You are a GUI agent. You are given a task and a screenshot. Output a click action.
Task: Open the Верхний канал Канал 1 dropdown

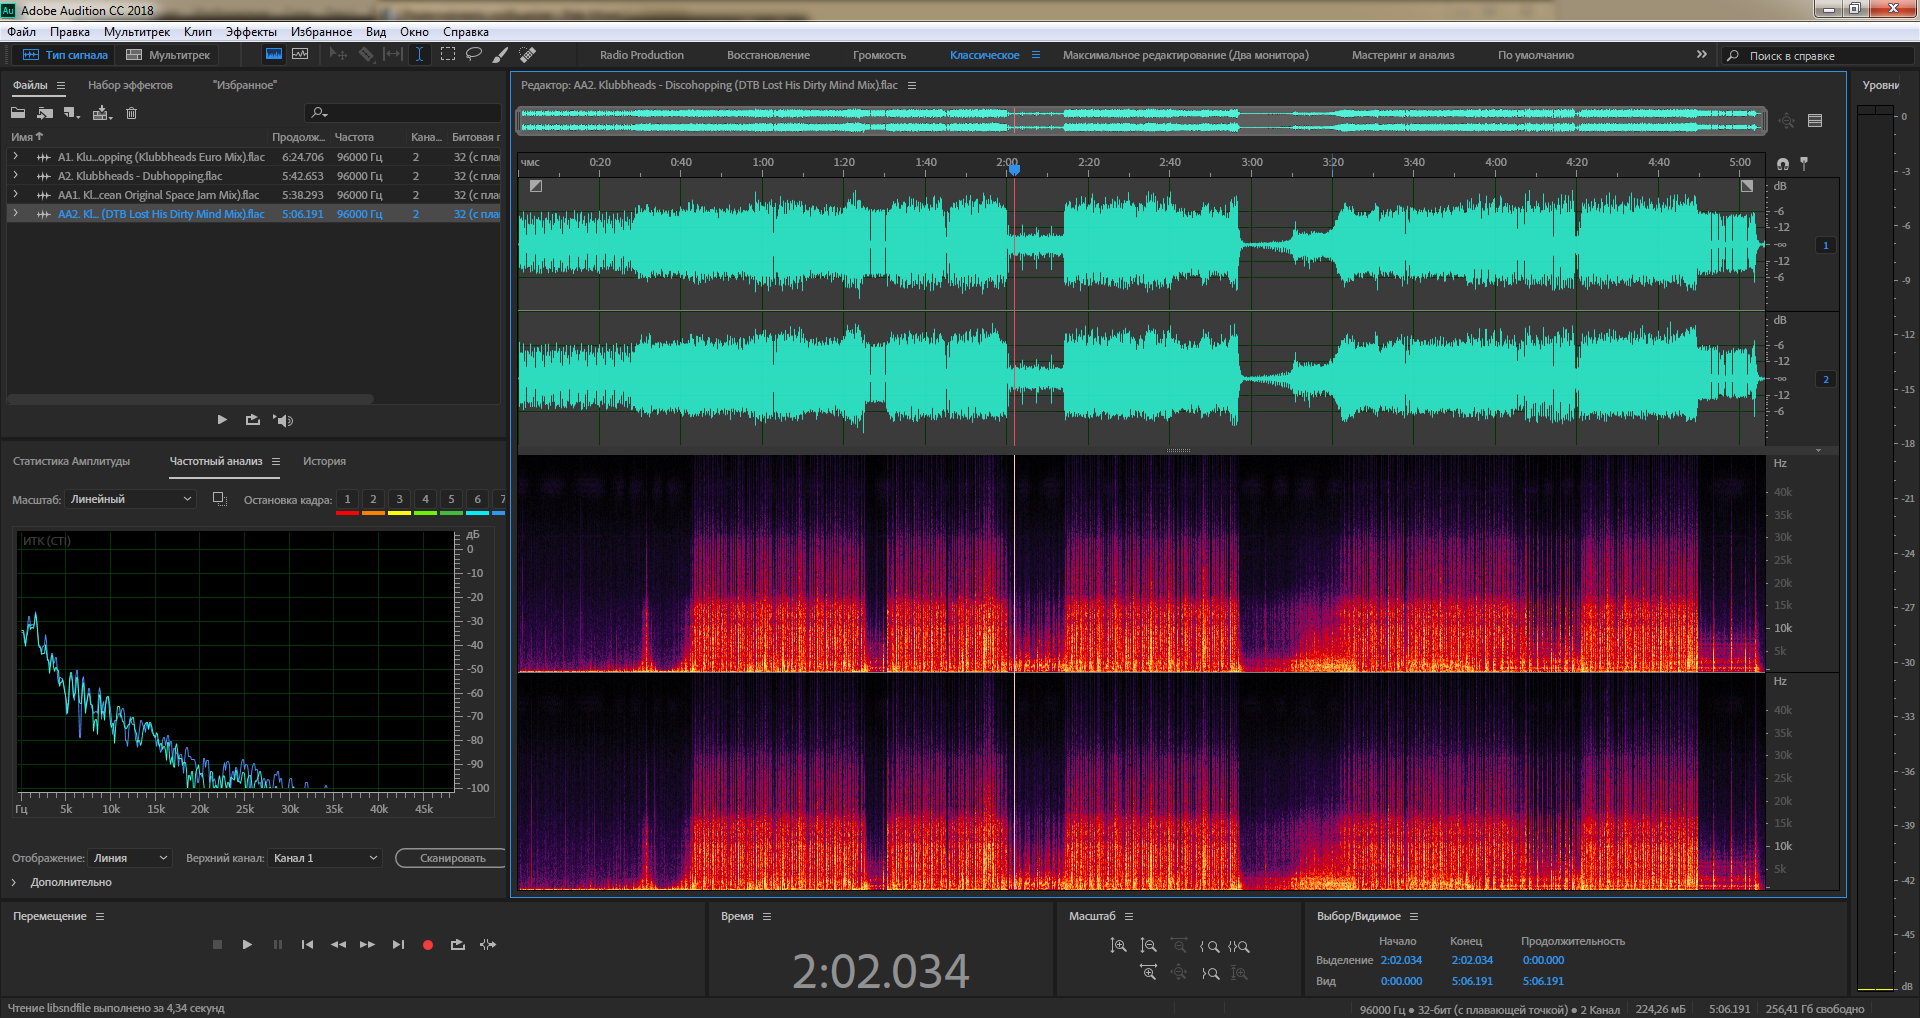(x=325, y=858)
